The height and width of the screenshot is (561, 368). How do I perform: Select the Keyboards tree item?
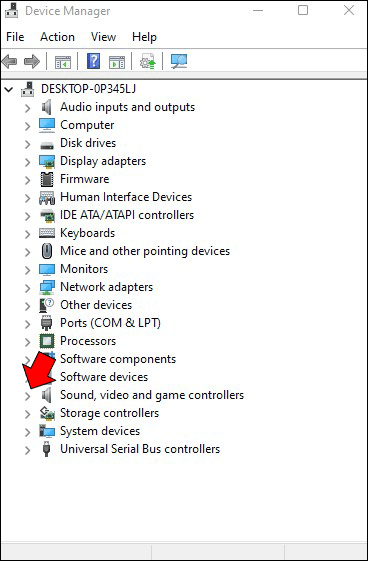pyautogui.click(x=87, y=233)
